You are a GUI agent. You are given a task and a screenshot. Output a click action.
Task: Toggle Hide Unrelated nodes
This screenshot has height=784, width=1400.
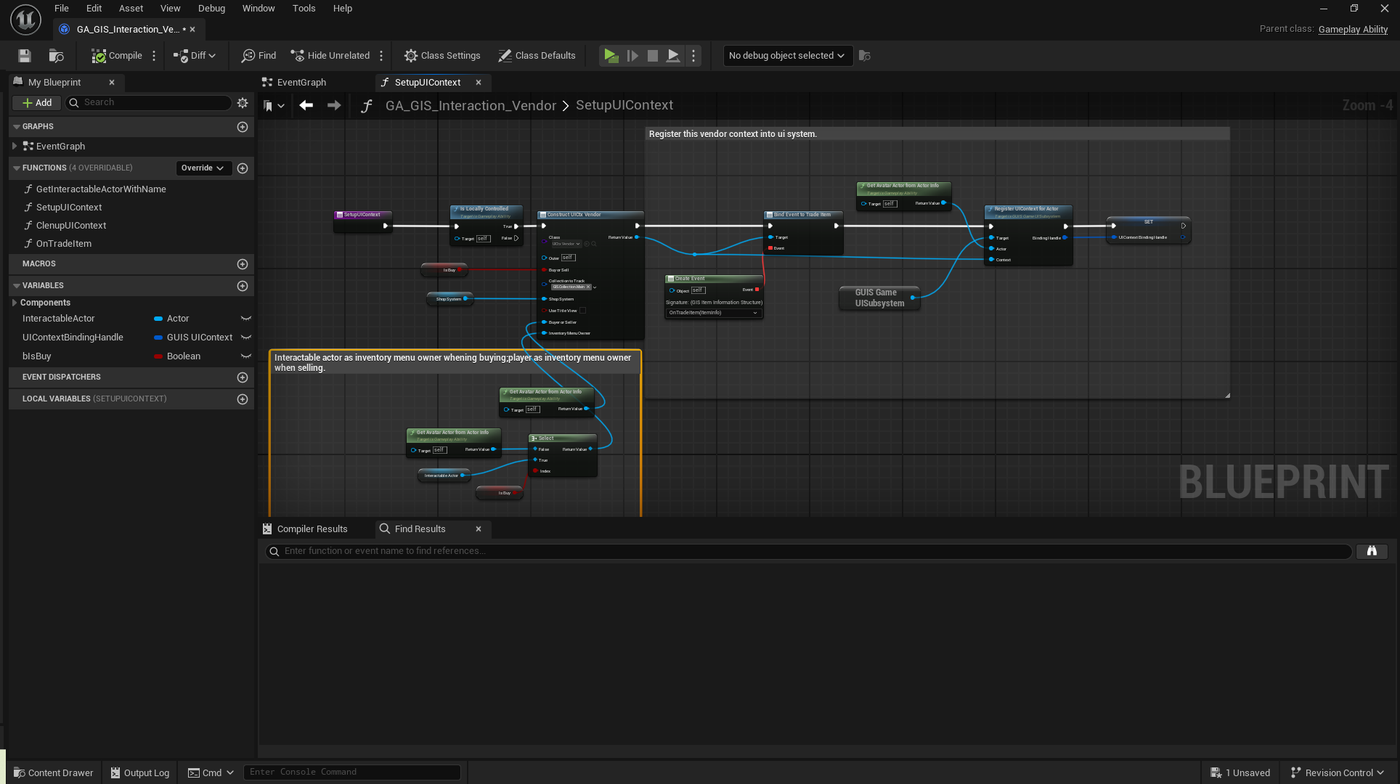coord(330,56)
